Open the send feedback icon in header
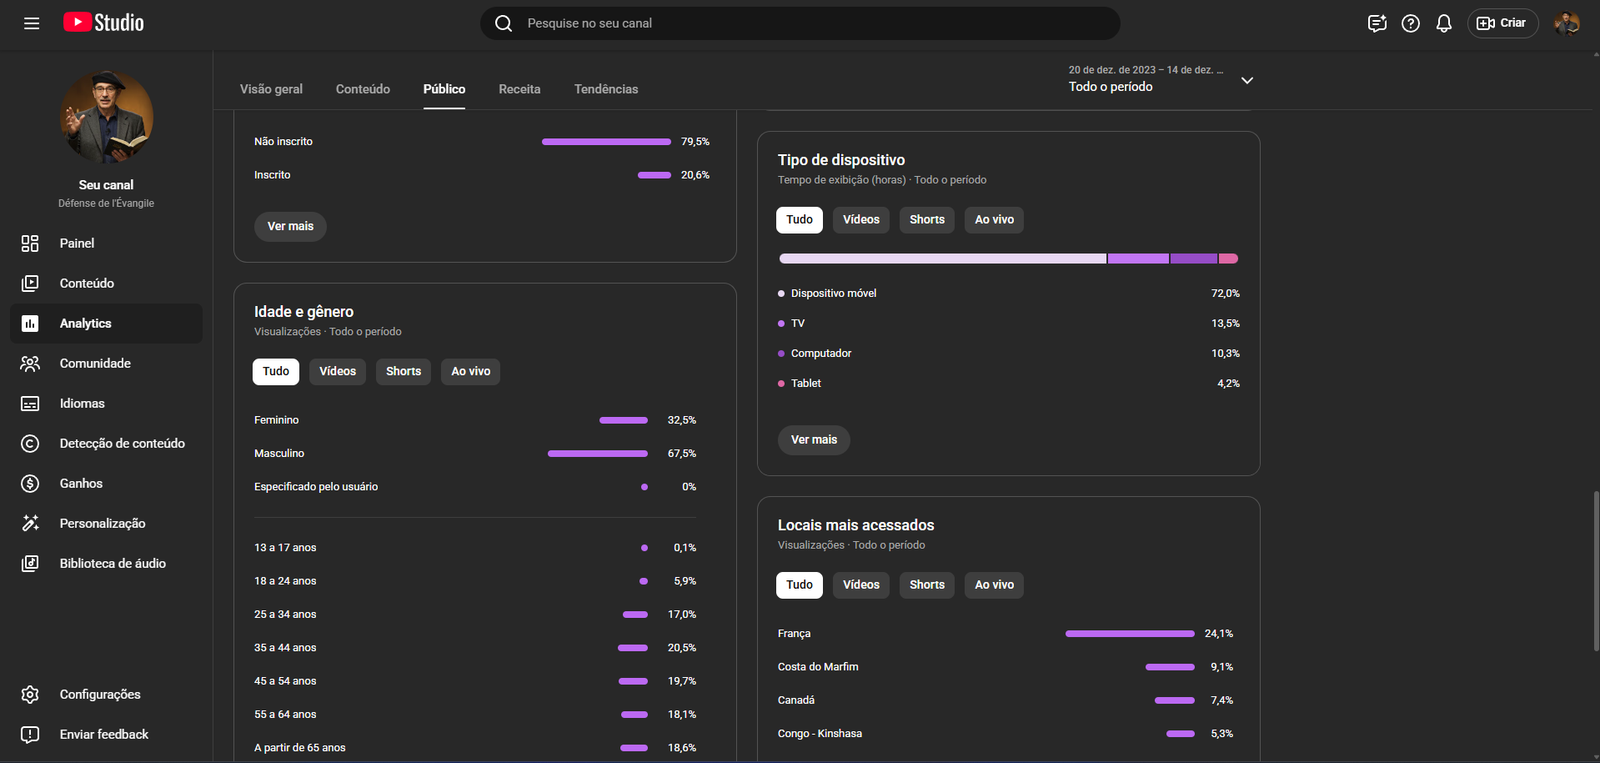 point(1377,23)
